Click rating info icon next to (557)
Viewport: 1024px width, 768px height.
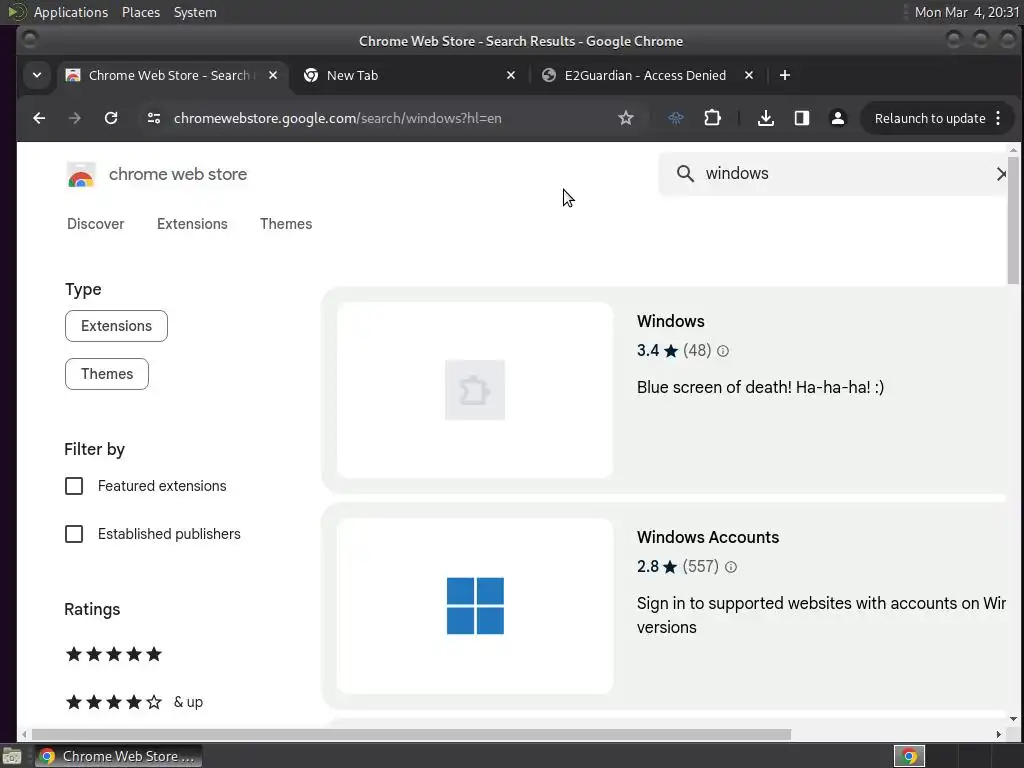click(x=731, y=567)
